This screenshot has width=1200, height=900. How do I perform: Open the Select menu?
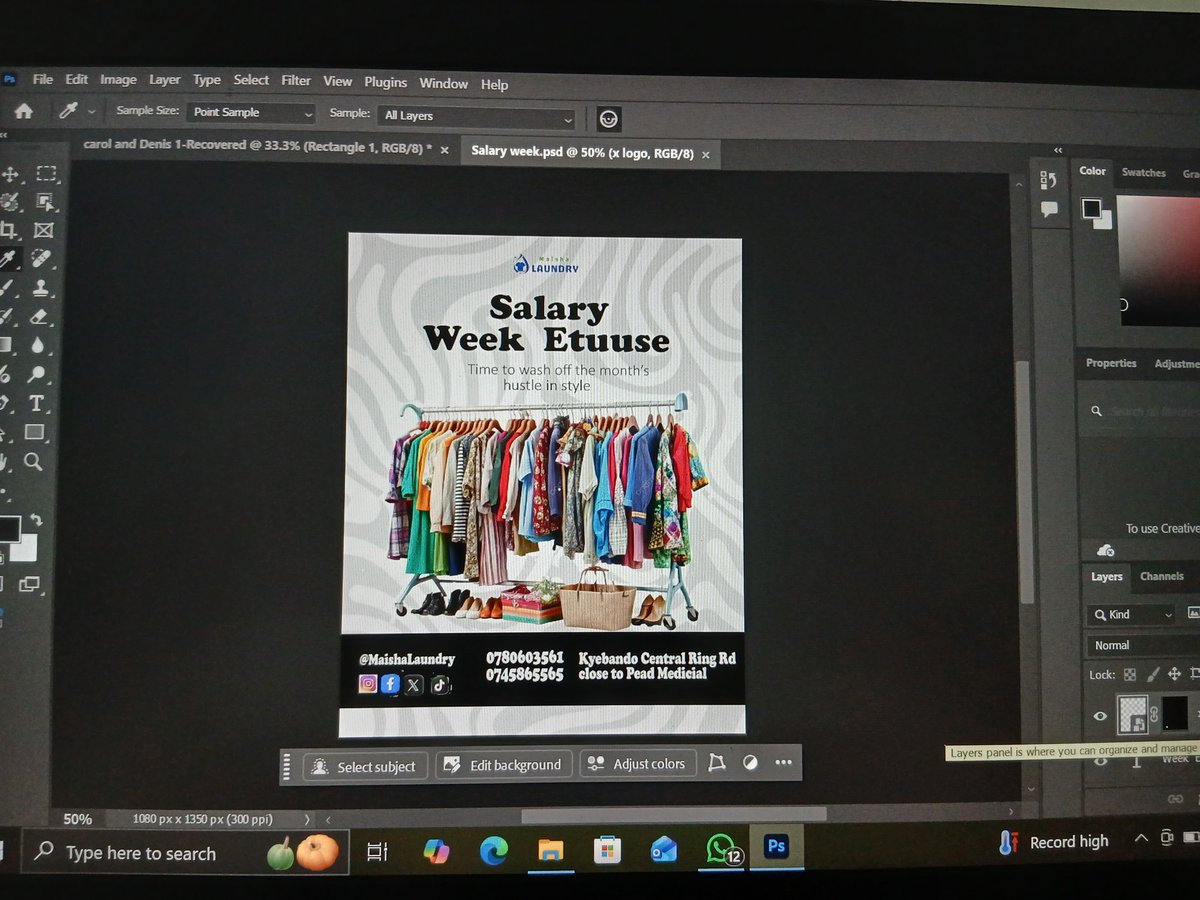(x=251, y=80)
